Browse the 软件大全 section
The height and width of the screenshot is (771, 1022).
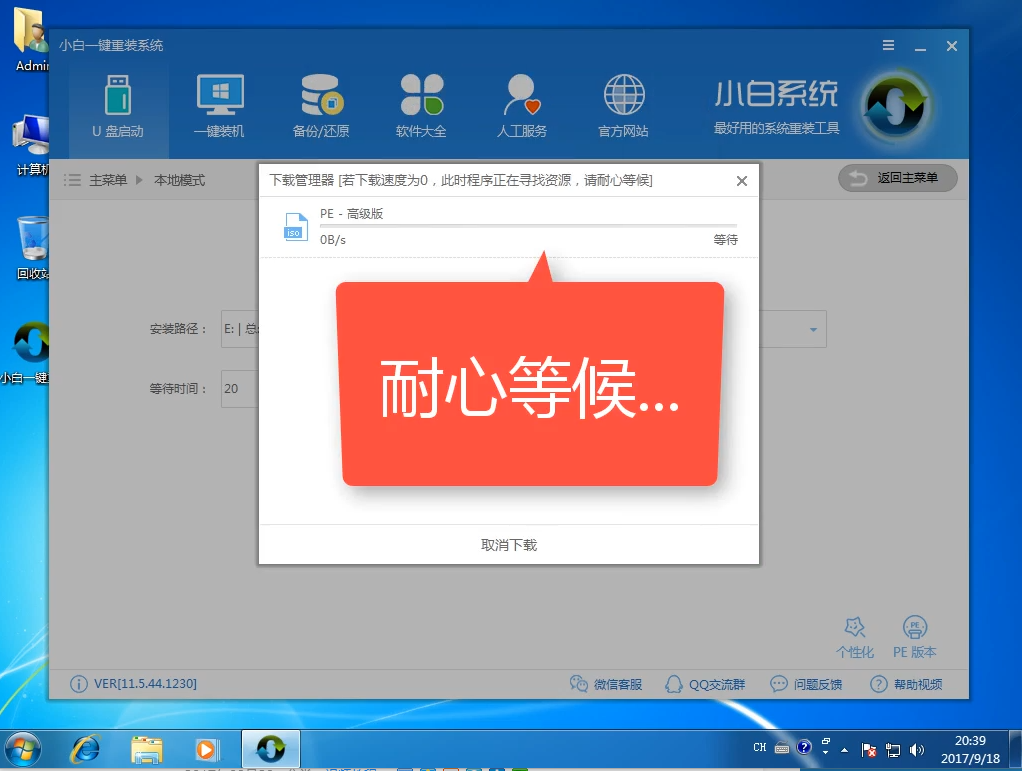pyautogui.click(x=421, y=105)
